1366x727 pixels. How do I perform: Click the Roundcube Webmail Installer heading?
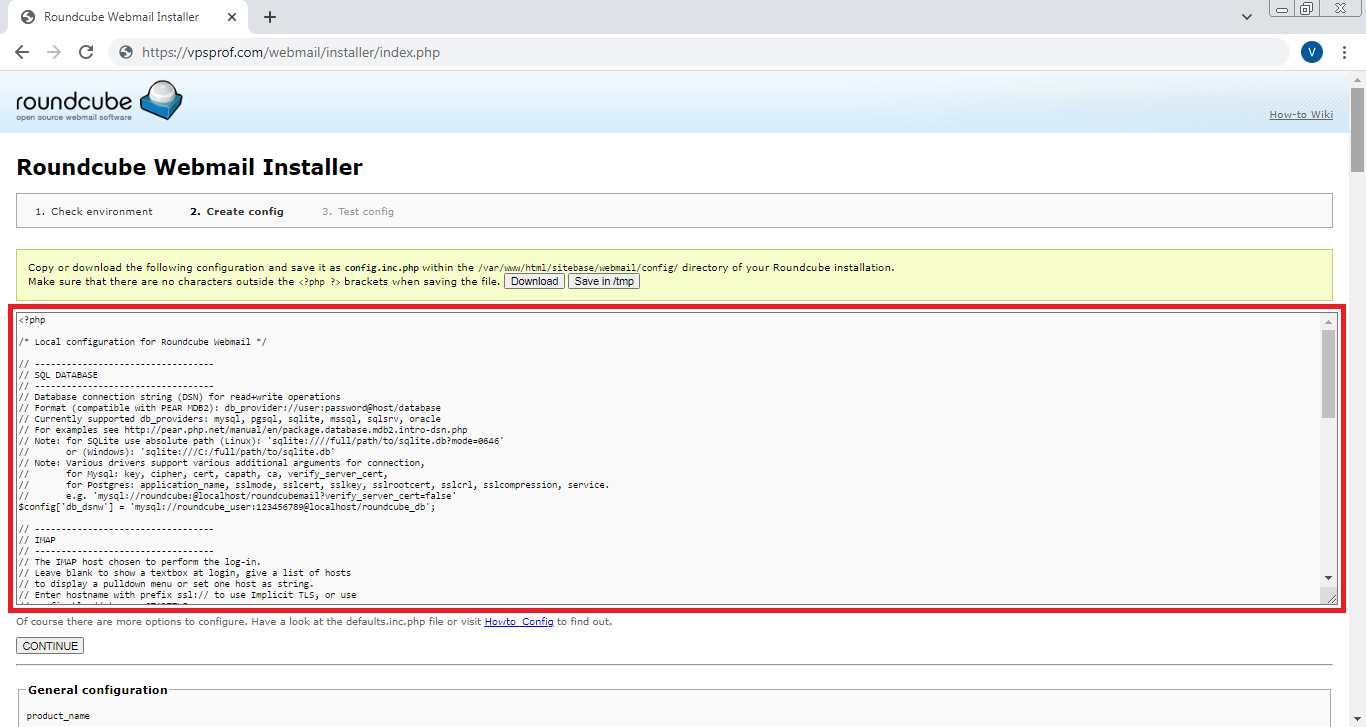click(189, 167)
